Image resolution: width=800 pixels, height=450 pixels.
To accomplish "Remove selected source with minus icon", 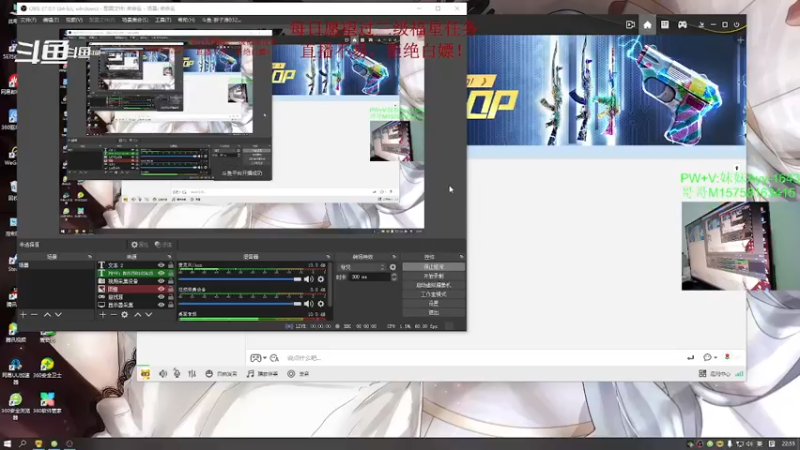I will pyautogui.click(x=113, y=315).
